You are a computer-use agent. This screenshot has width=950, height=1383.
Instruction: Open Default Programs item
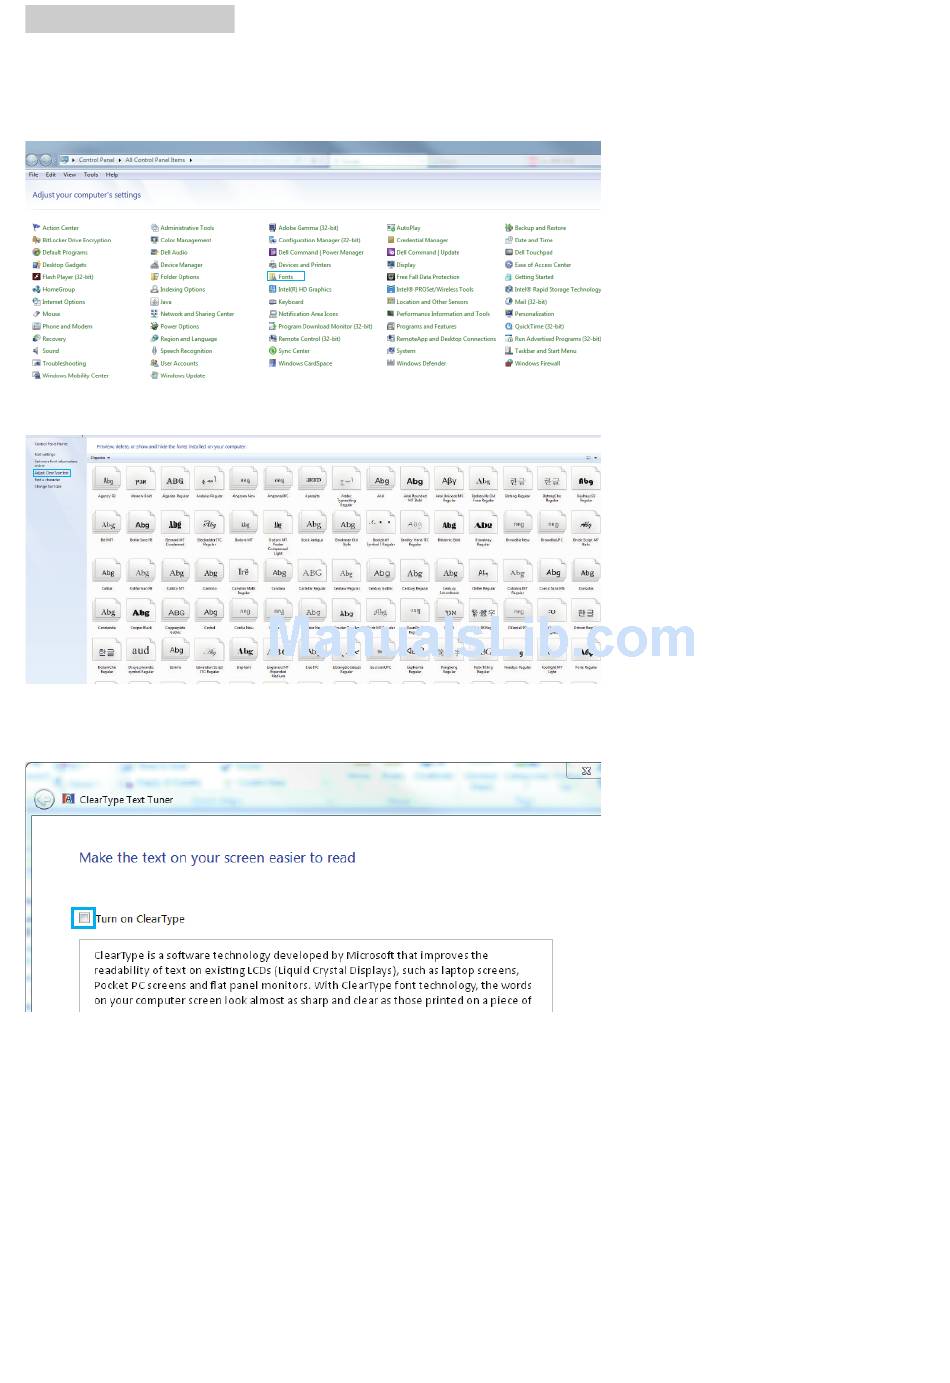(x=60, y=252)
